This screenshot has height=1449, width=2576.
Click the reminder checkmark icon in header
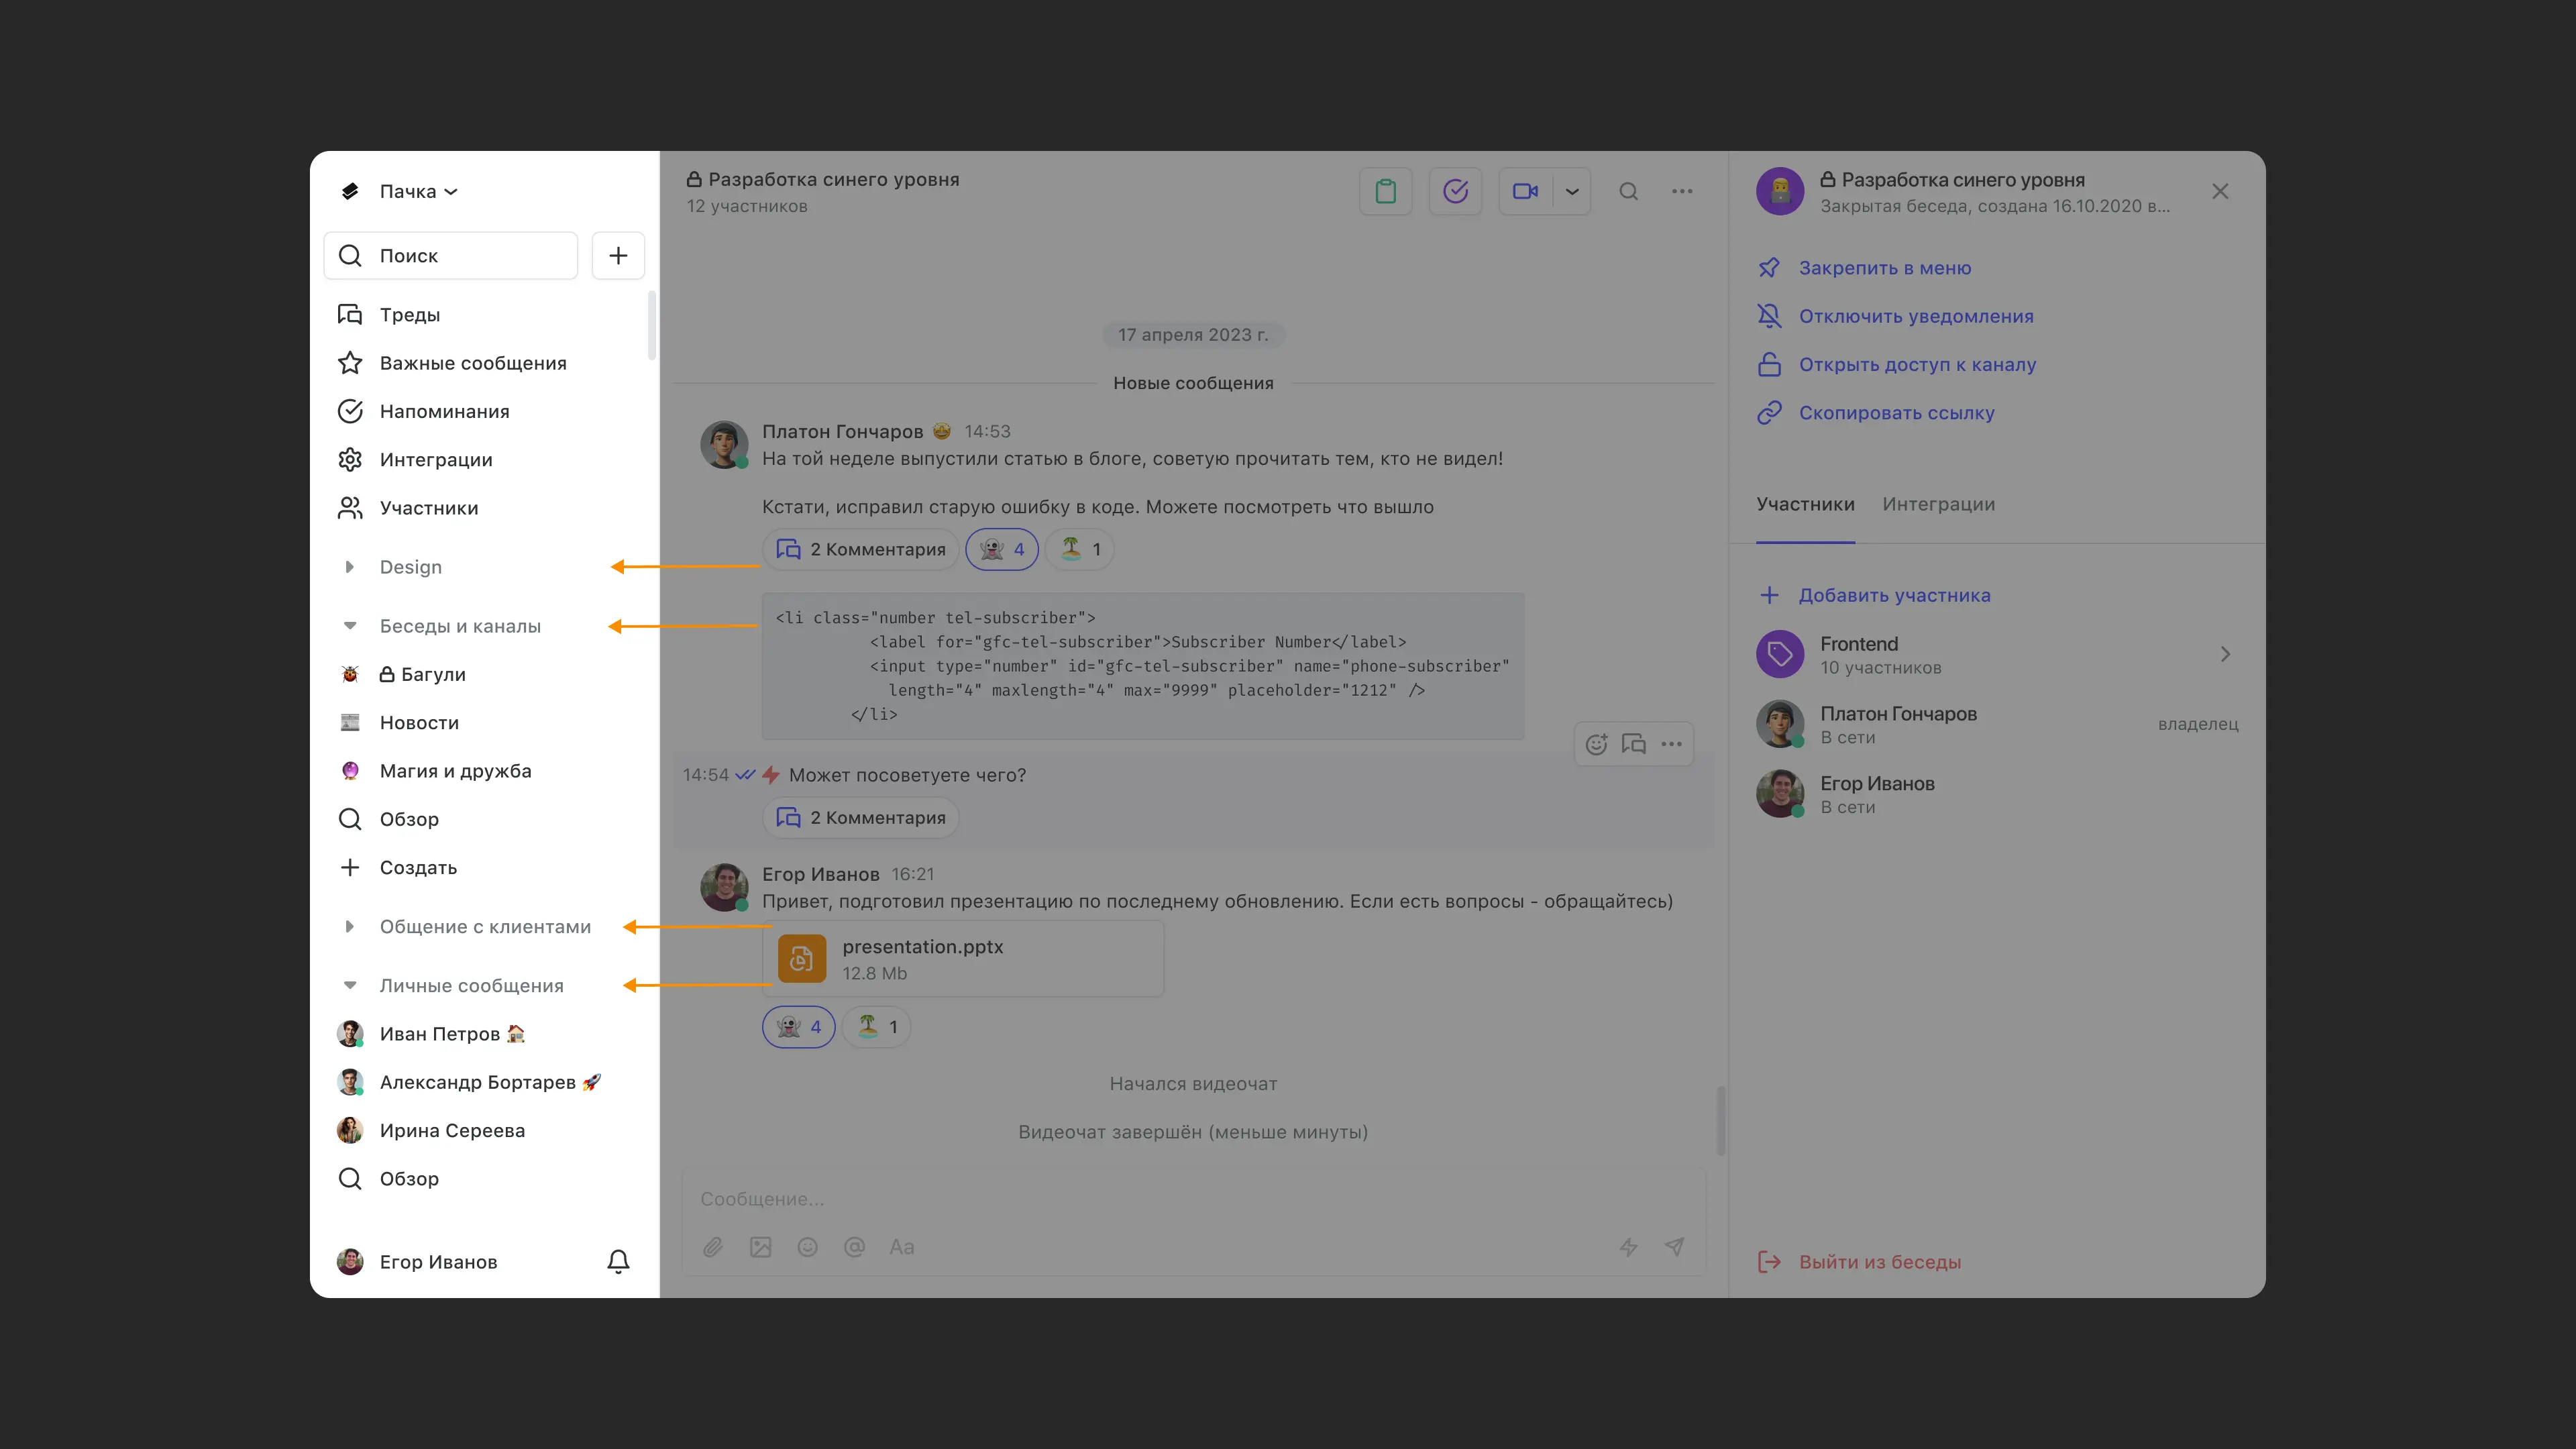click(1455, 191)
